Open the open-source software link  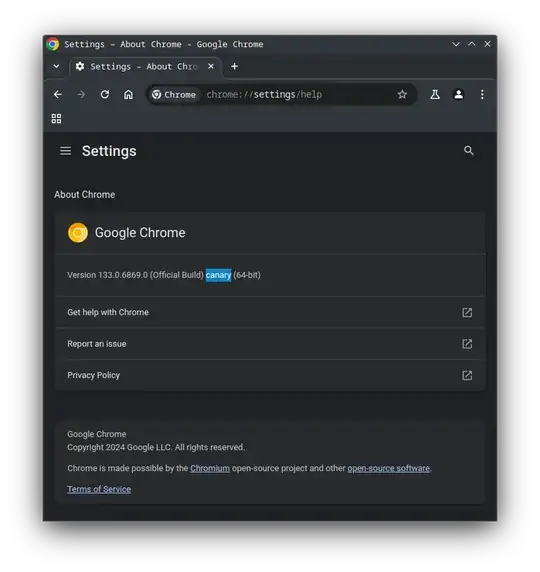tap(389, 468)
